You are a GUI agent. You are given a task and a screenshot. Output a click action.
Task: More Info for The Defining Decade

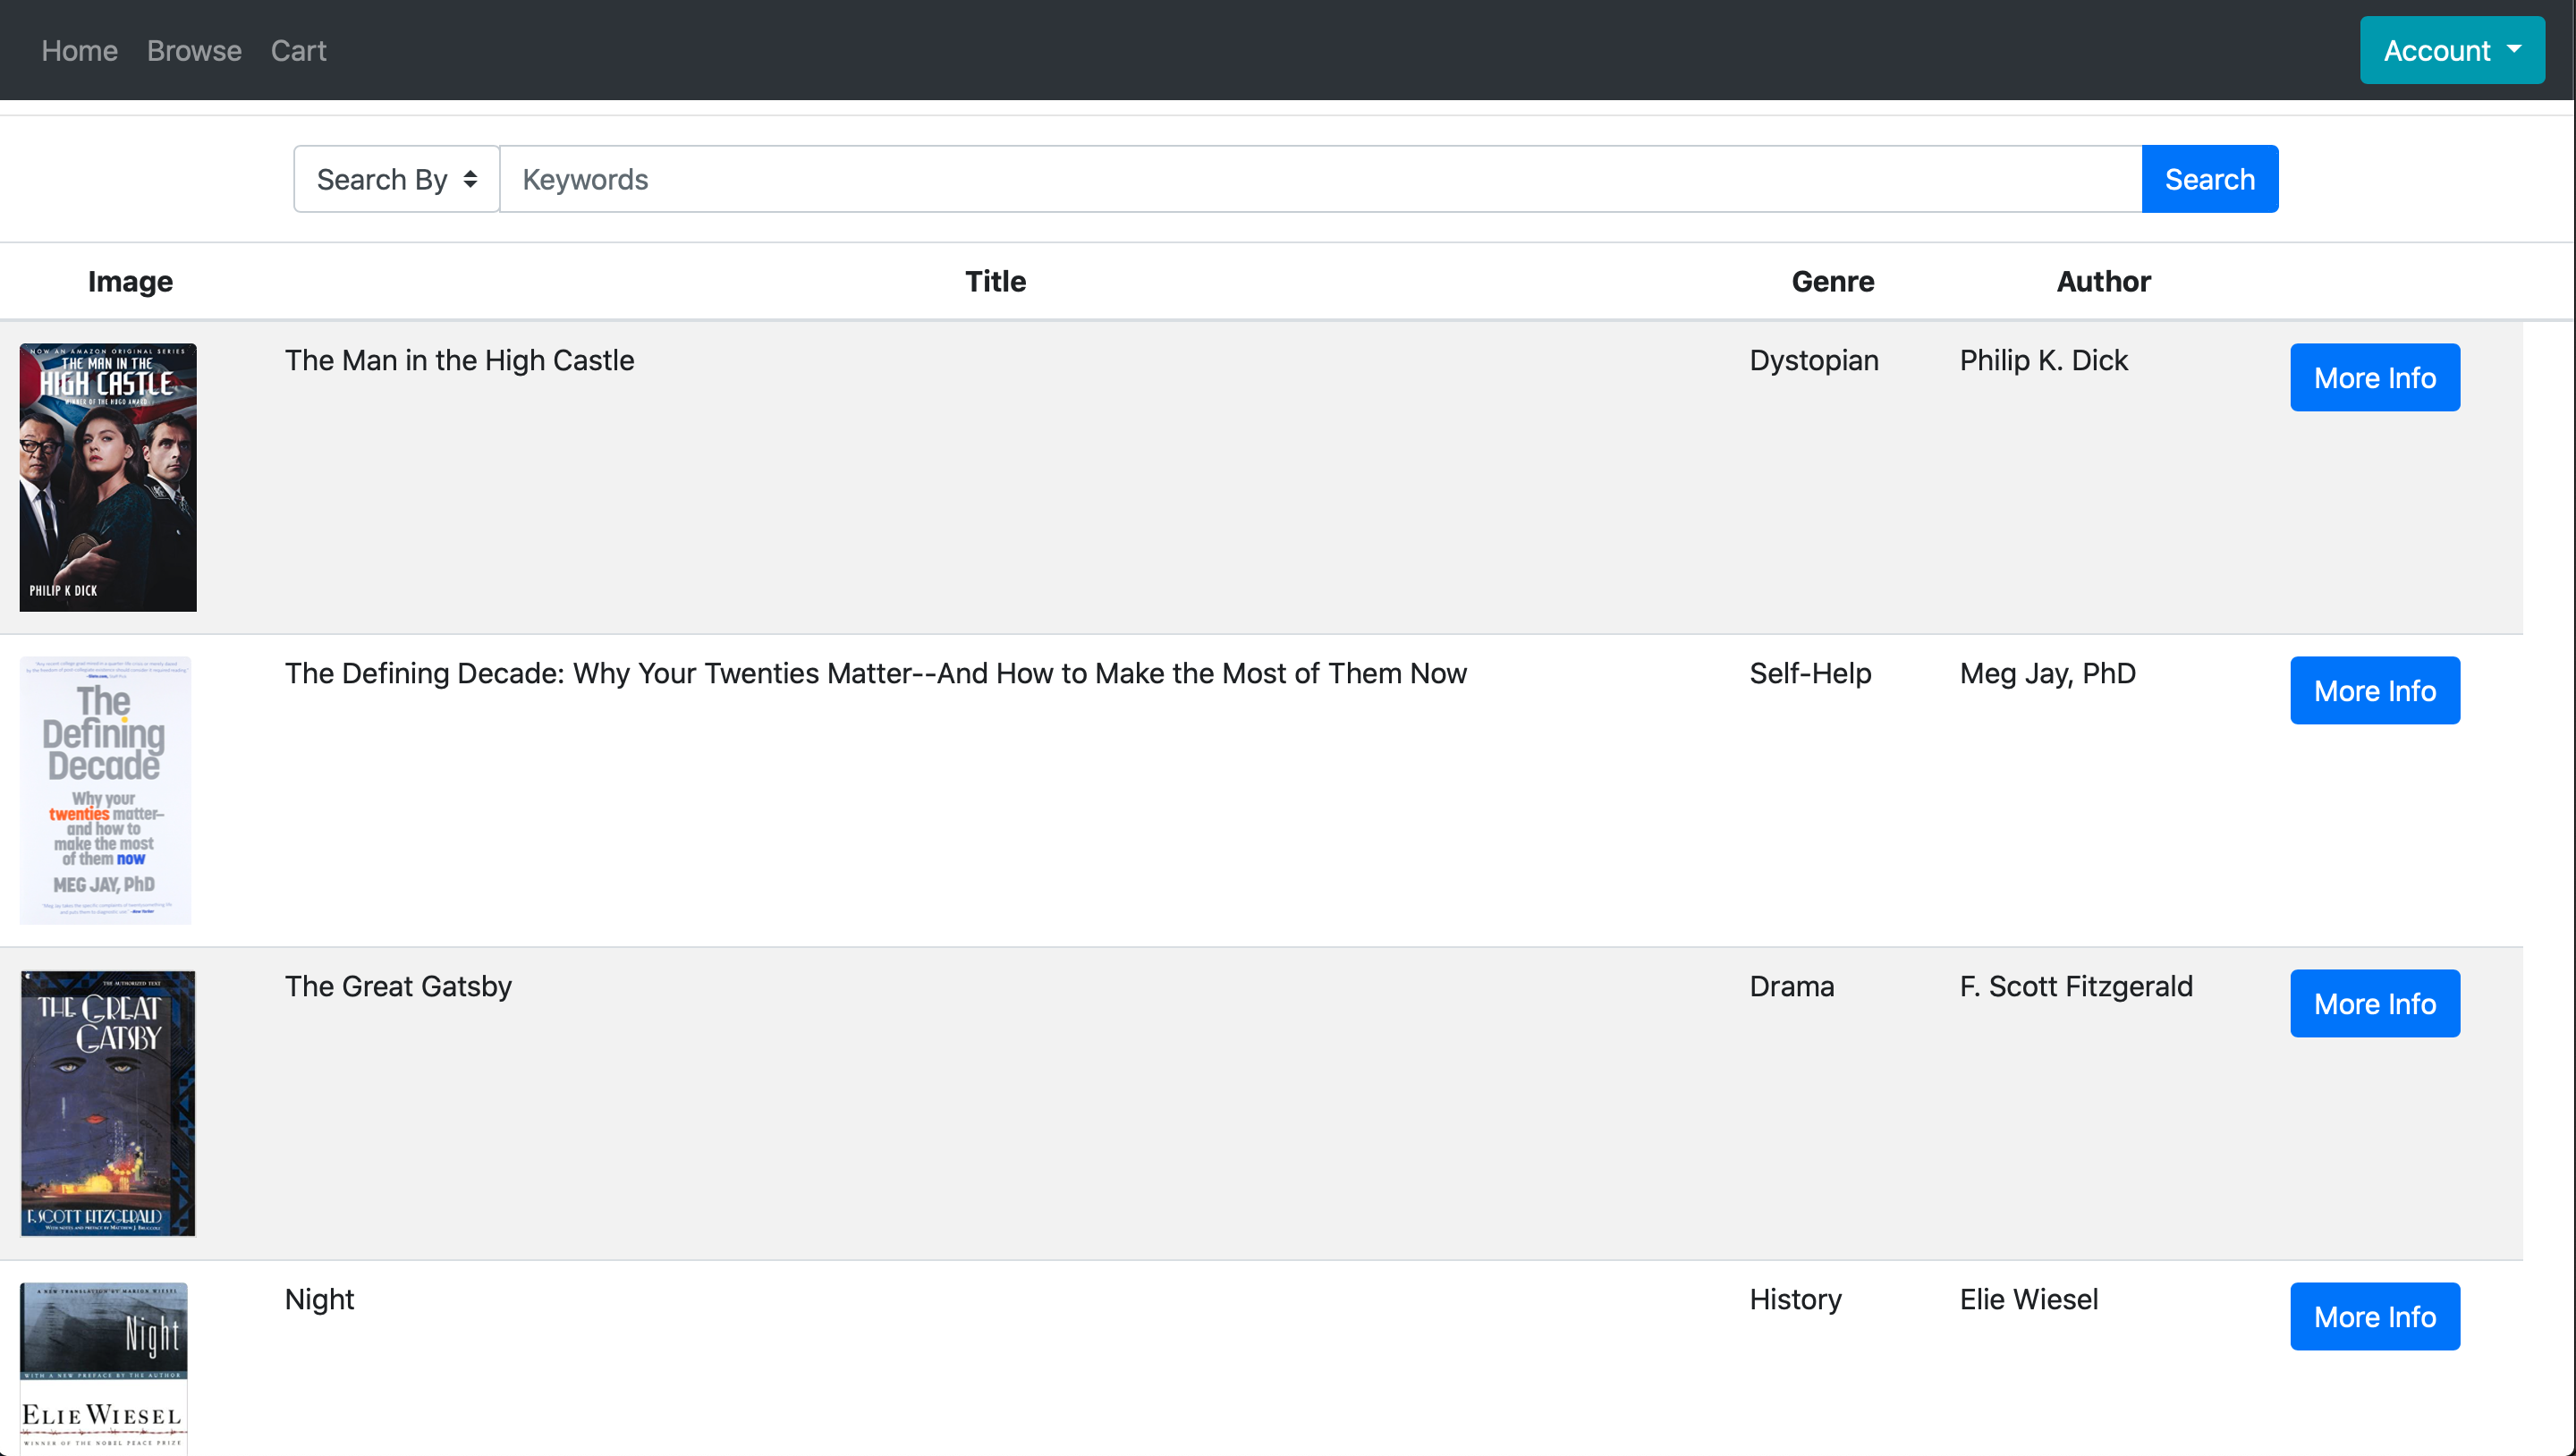(x=2374, y=690)
